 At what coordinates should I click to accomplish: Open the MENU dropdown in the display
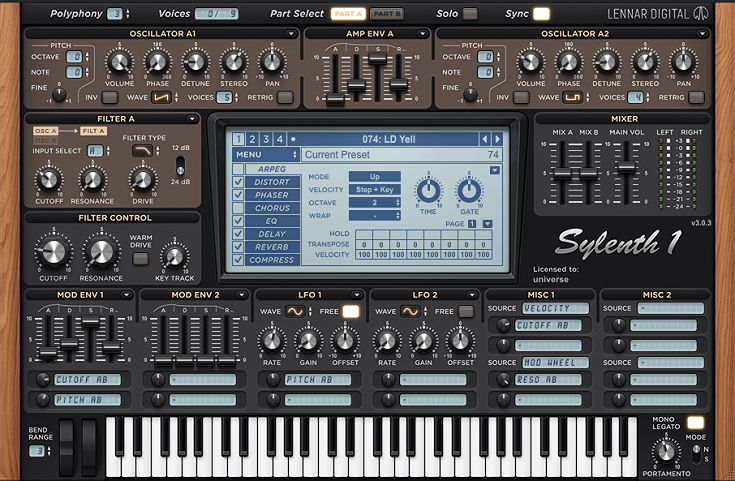pos(266,154)
